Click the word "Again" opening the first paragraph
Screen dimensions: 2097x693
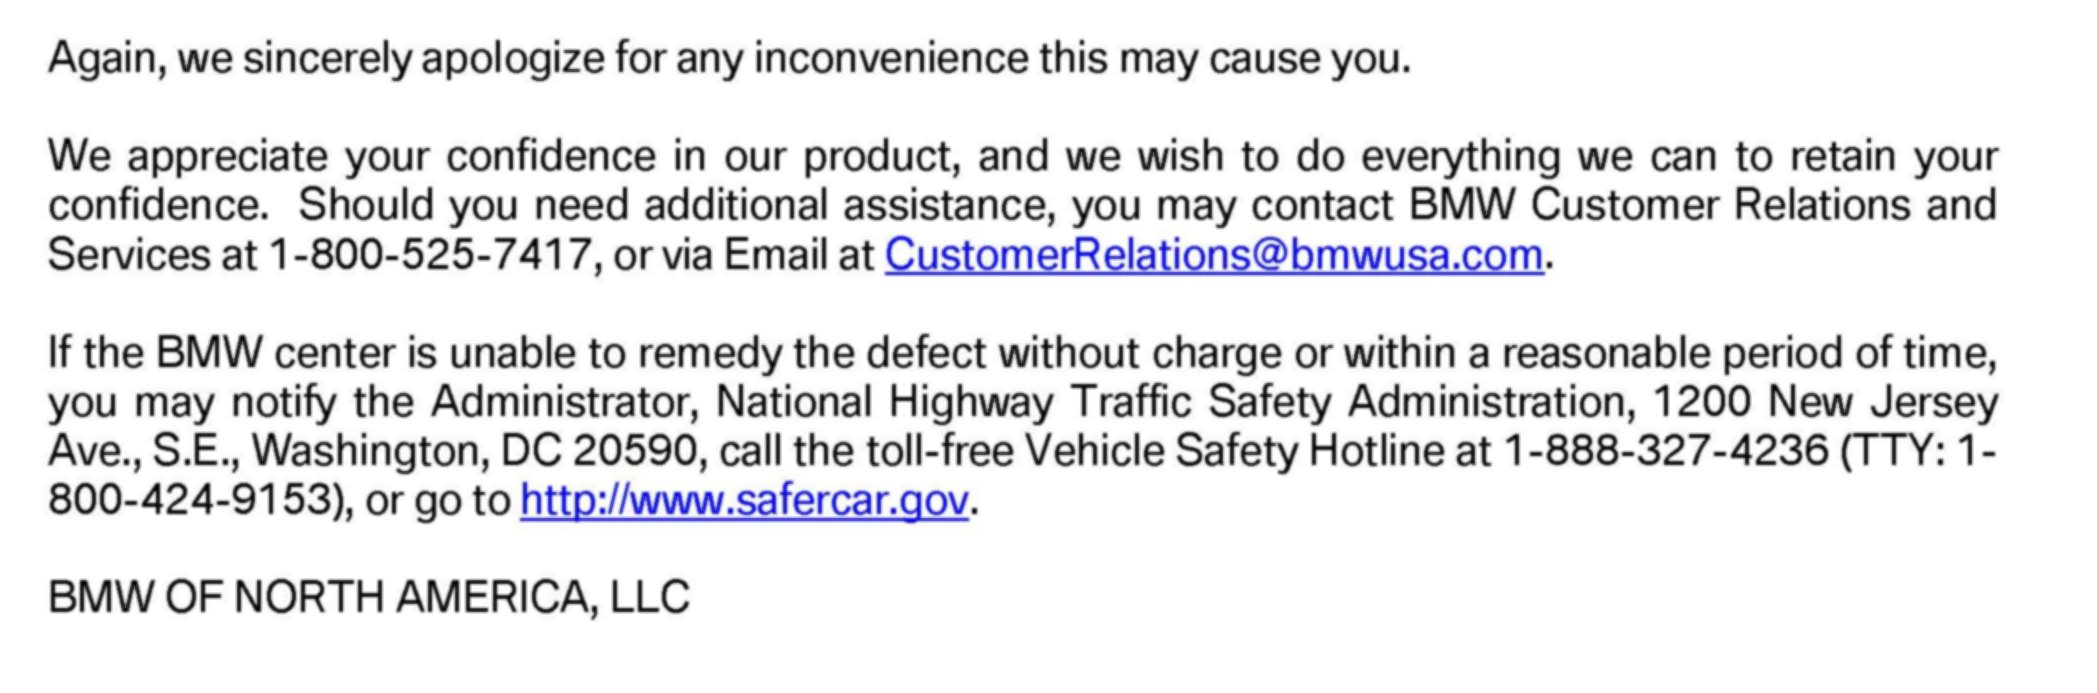(106, 58)
